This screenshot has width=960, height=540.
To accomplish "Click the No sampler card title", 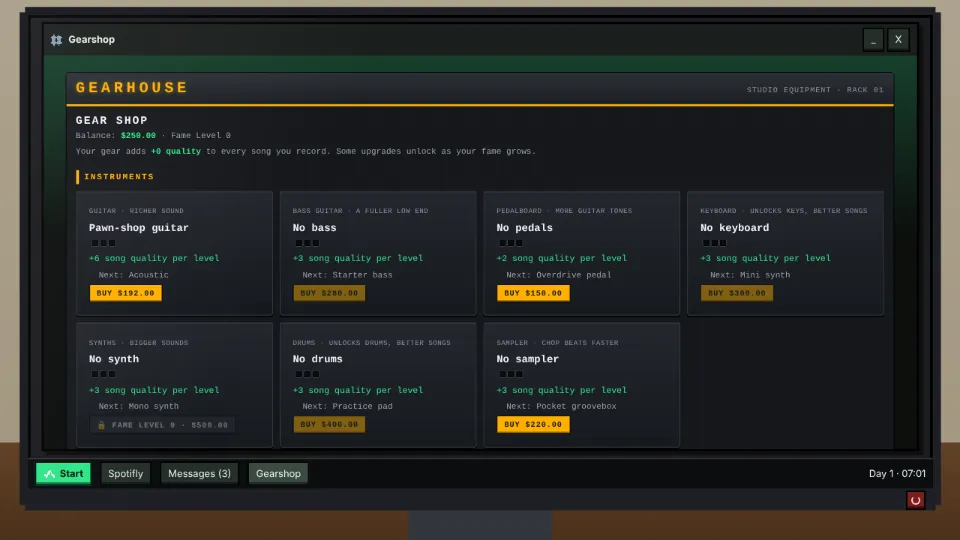I will [x=528, y=359].
